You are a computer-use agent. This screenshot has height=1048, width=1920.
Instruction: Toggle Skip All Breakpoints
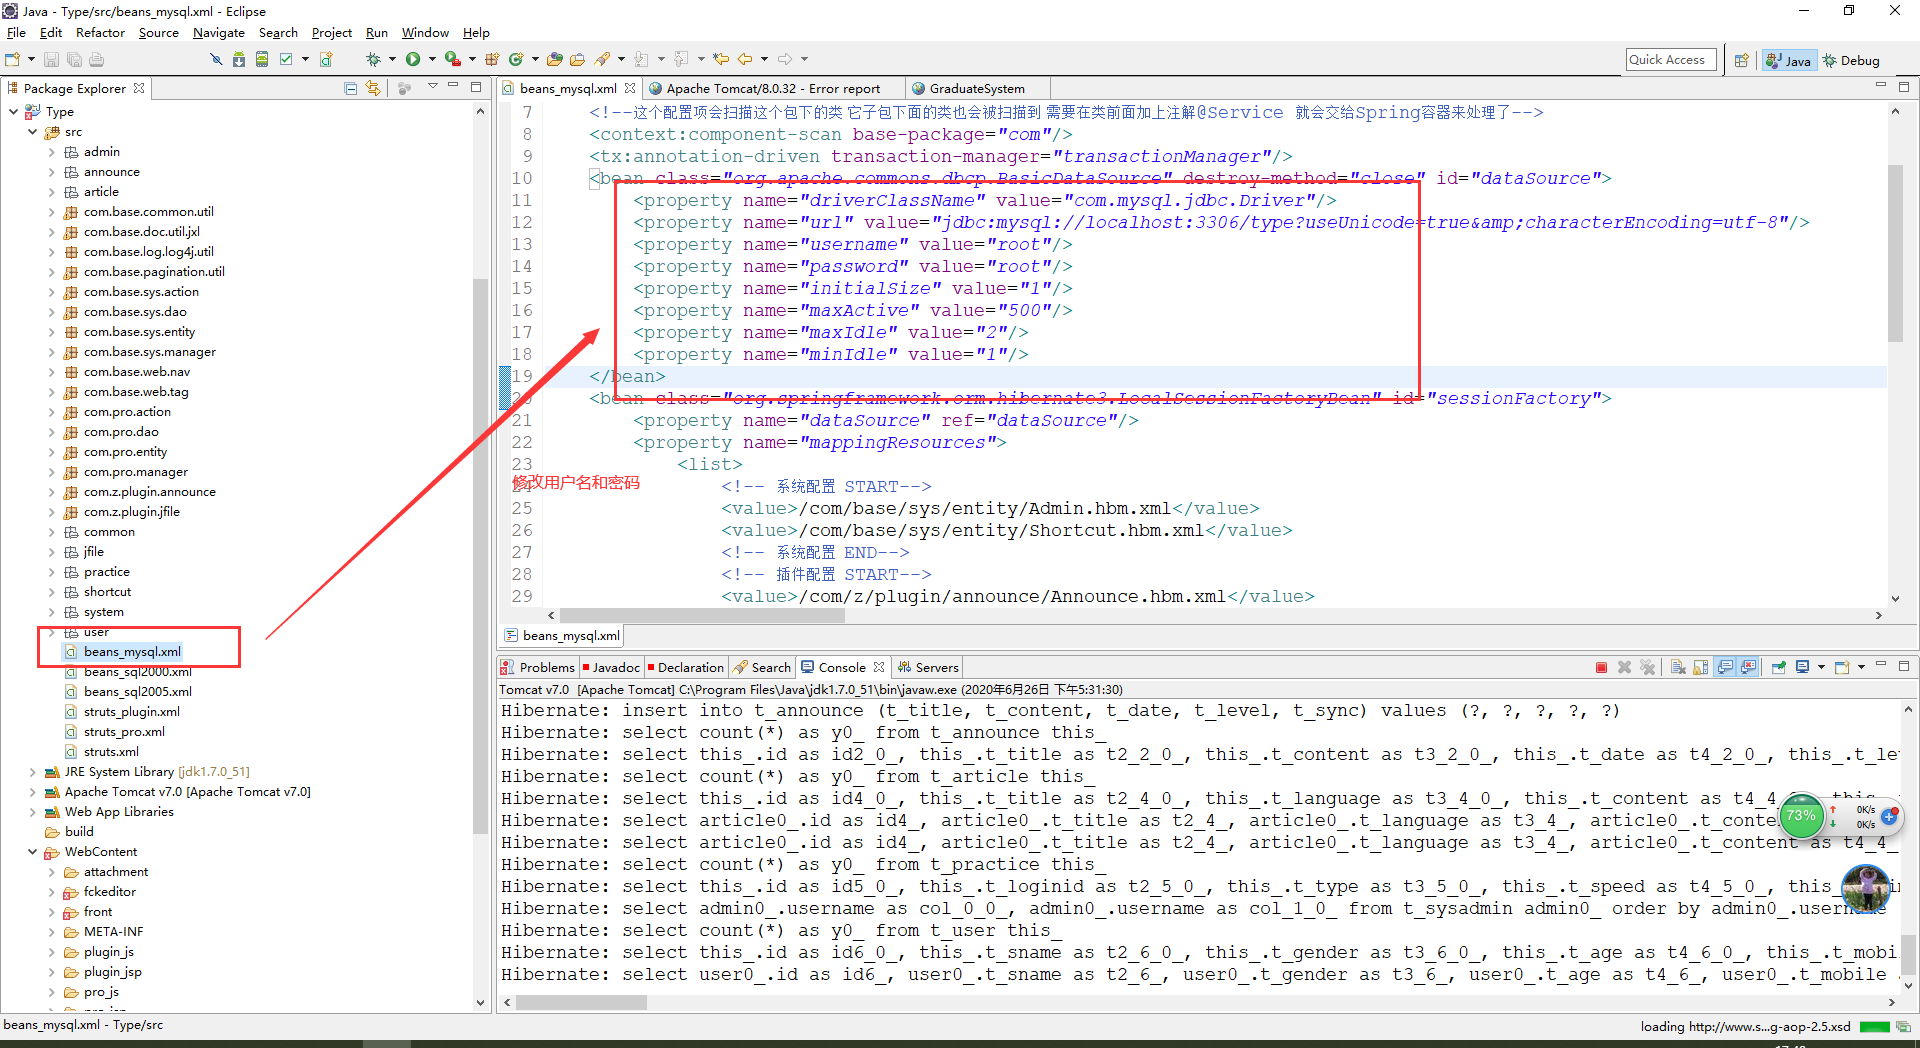tap(216, 60)
